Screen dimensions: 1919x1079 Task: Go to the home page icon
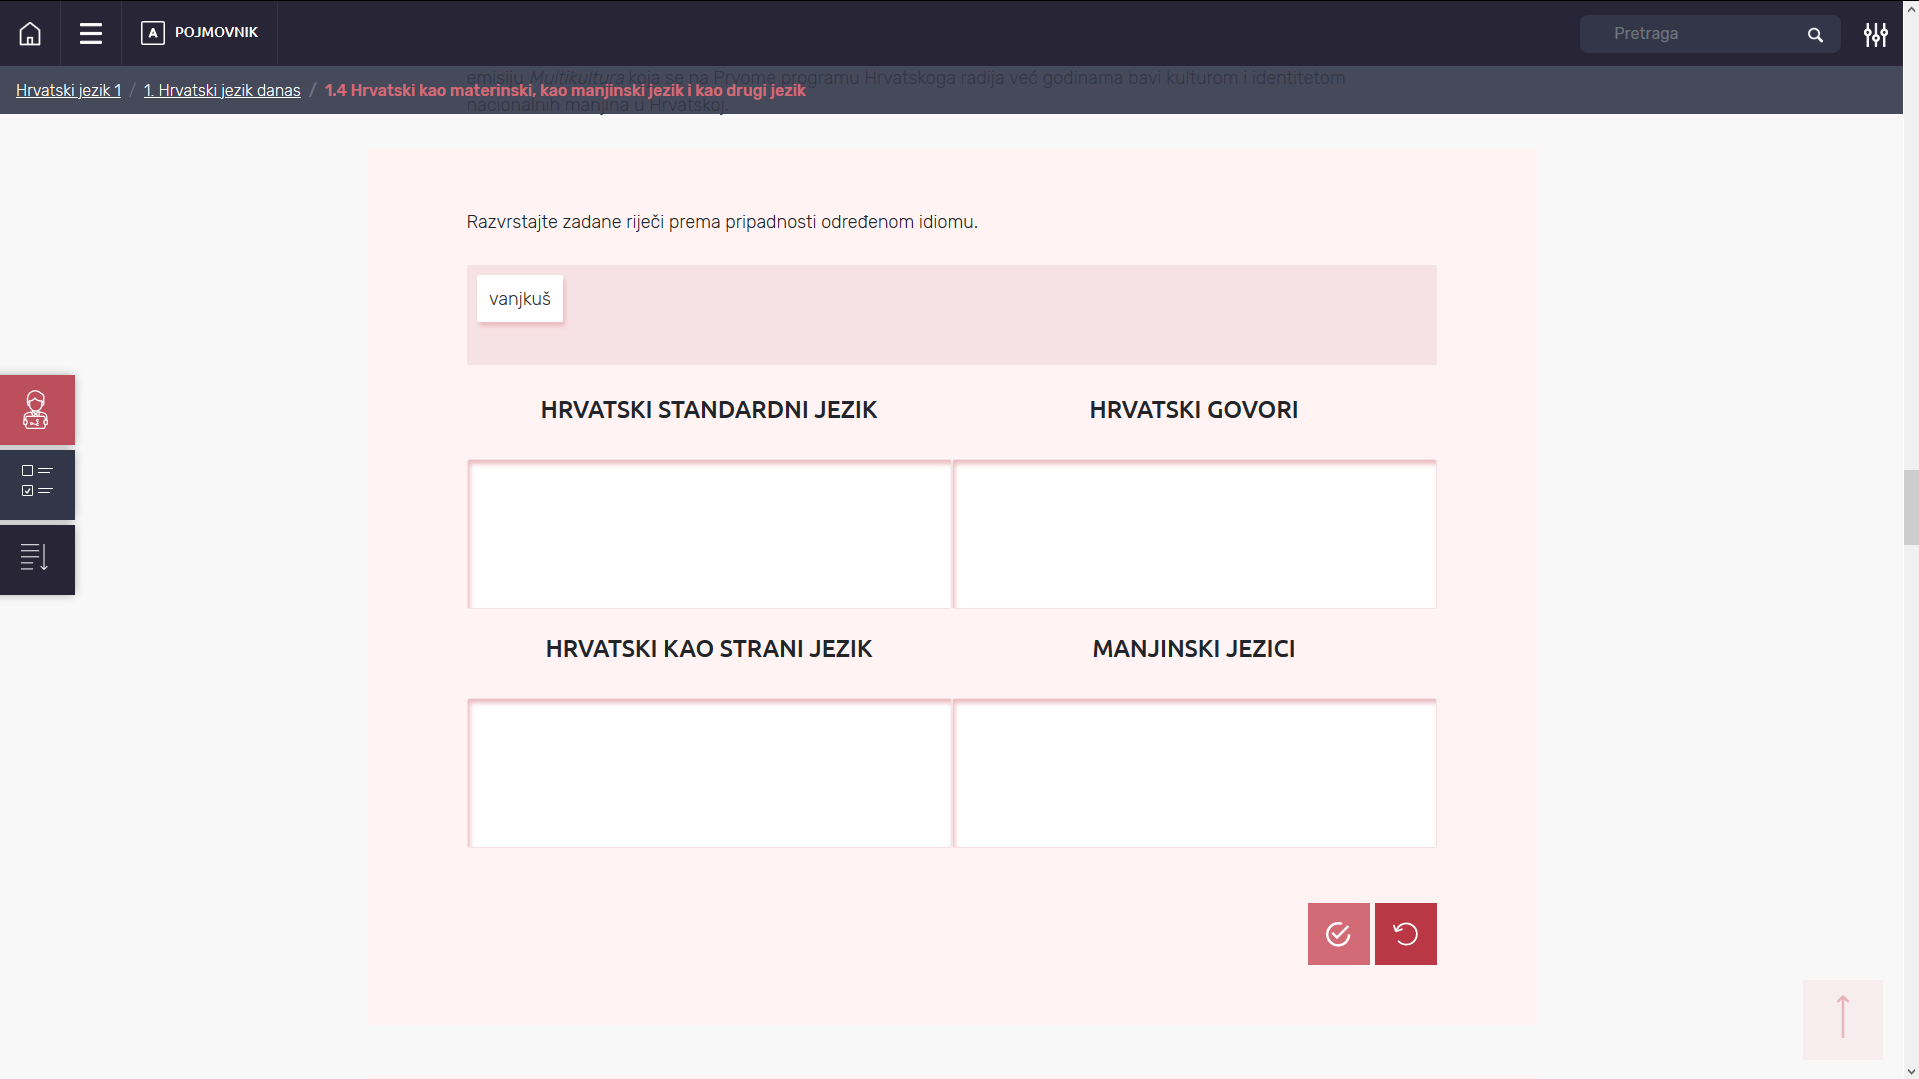coord(30,34)
